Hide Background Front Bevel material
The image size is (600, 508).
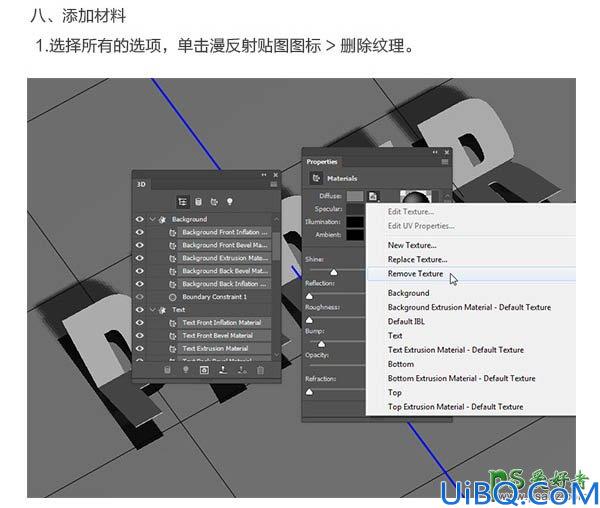[x=140, y=245]
